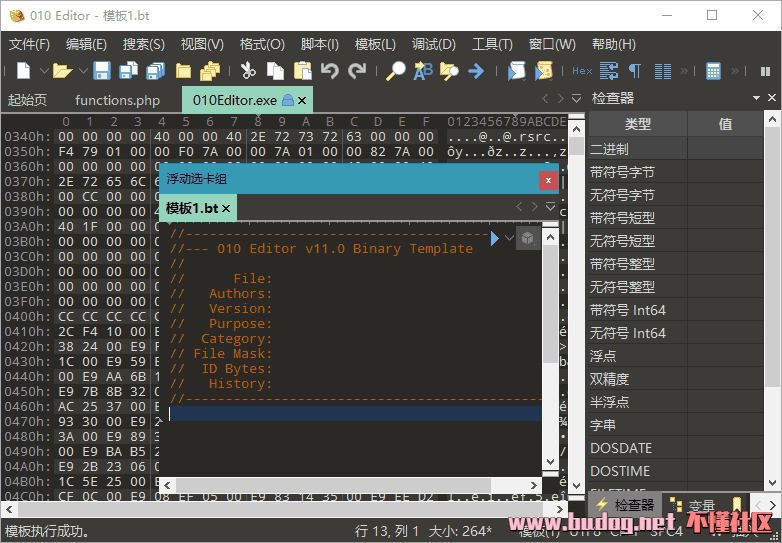Image resolution: width=782 pixels, height=543 pixels.
Task: Click Find in Files folder-magnifier icon
Action: click(x=449, y=71)
